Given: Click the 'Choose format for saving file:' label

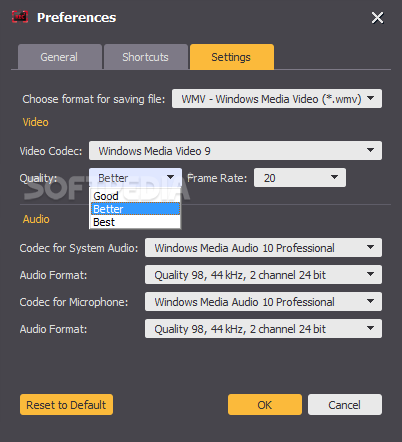Looking at the screenshot, I should [94, 99].
